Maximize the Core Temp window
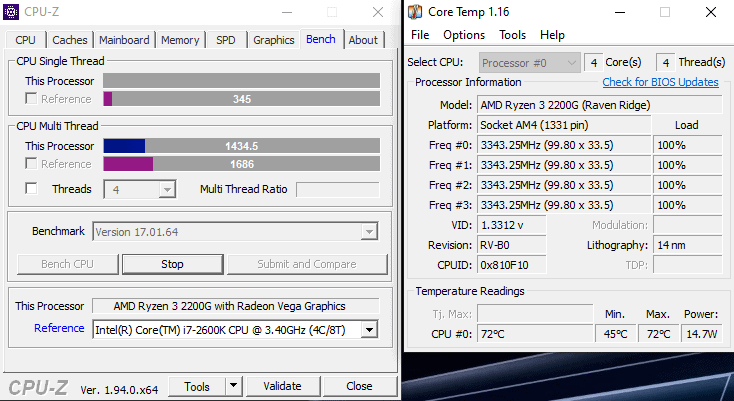734x401 pixels. coord(664,12)
